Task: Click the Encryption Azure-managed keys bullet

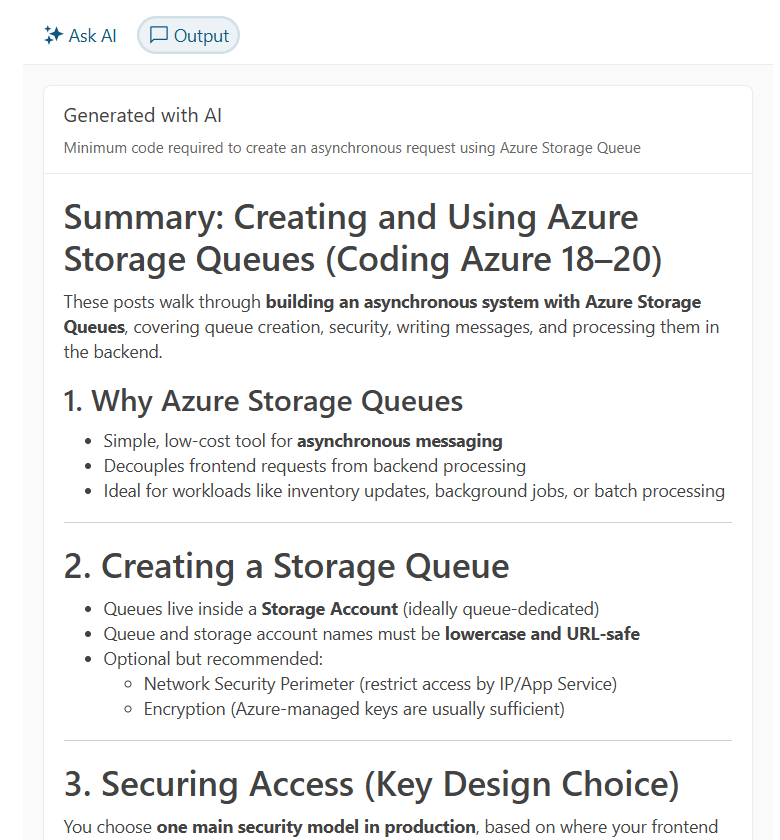Action: (x=354, y=709)
